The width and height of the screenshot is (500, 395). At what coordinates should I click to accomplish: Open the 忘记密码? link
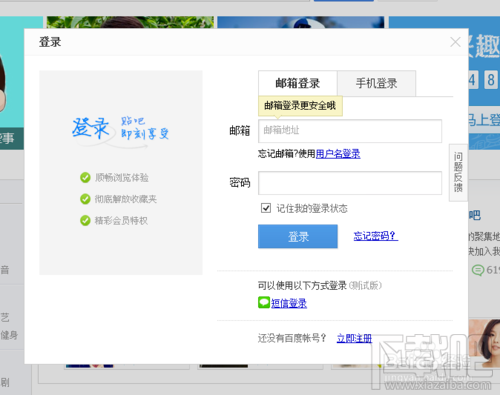(x=376, y=236)
